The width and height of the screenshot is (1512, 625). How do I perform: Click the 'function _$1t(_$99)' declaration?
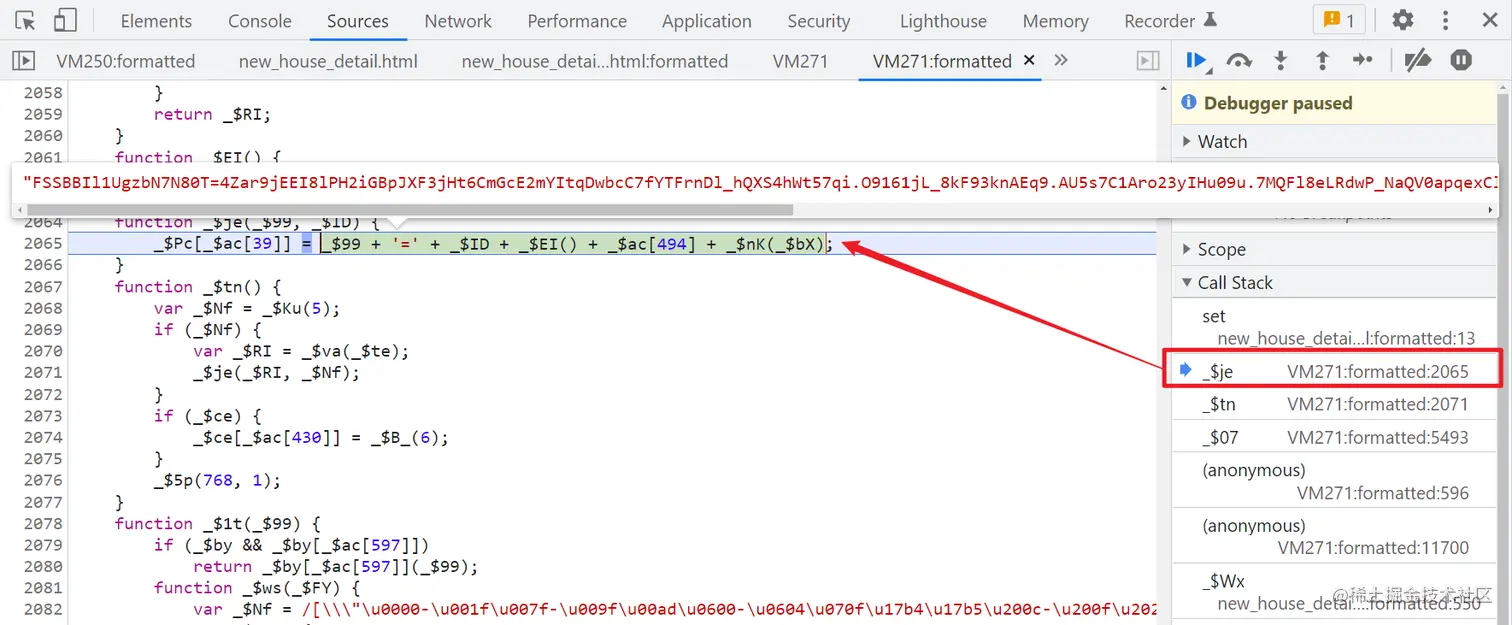[x=217, y=523]
